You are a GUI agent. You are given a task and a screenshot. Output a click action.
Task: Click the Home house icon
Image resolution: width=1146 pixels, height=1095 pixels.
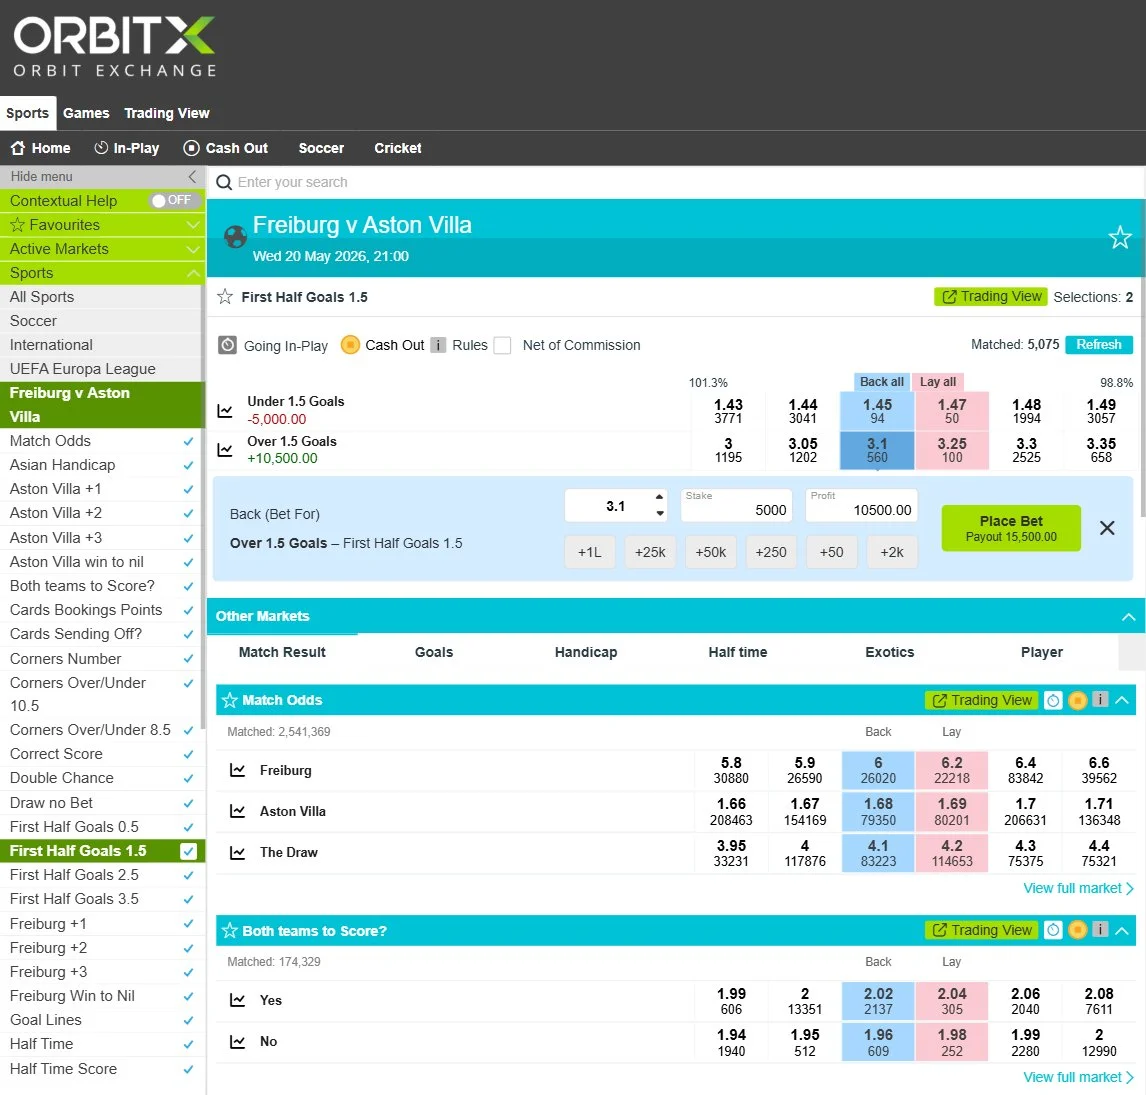click(x=18, y=148)
